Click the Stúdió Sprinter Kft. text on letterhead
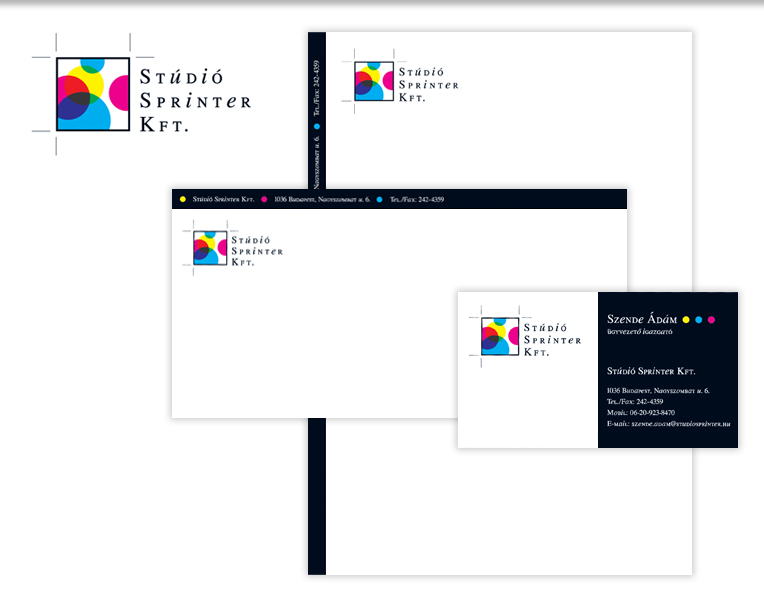The width and height of the screenshot is (764, 607). [x=429, y=85]
